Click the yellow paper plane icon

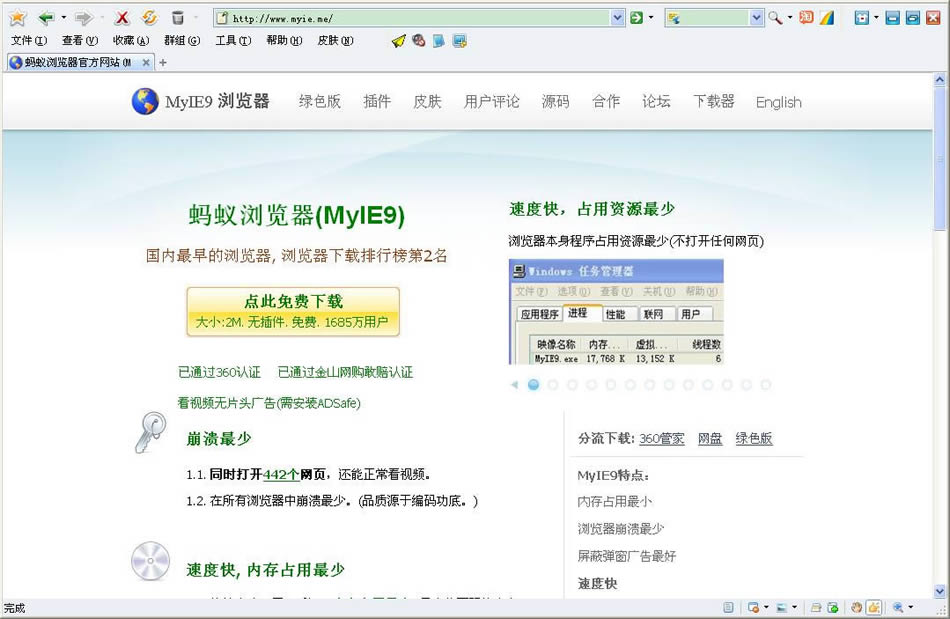[398, 41]
